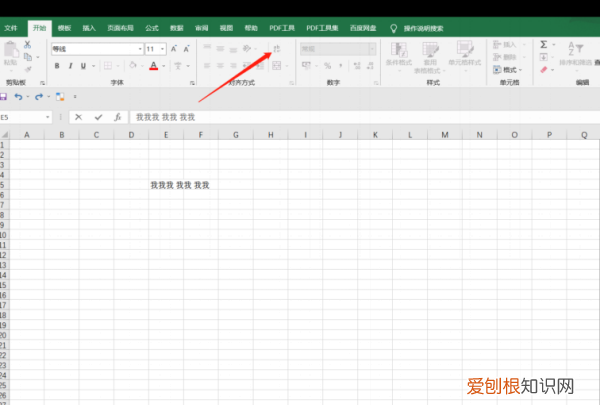
Task: Switch to the 数据 Data tab
Action: click(x=177, y=28)
